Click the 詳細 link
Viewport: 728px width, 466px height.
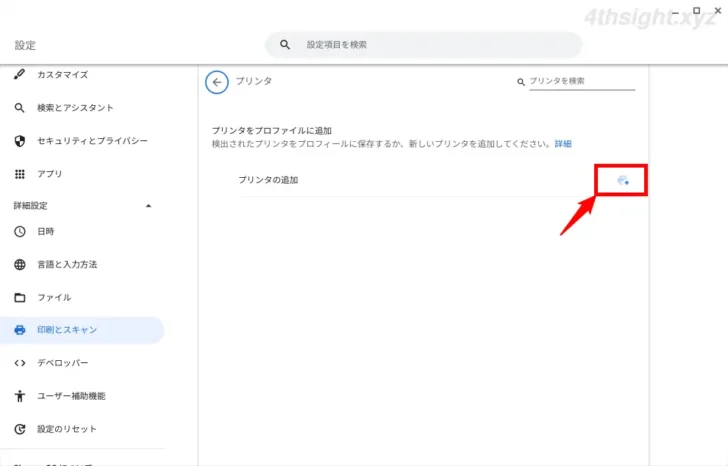pyautogui.click(x=563, y=144)
